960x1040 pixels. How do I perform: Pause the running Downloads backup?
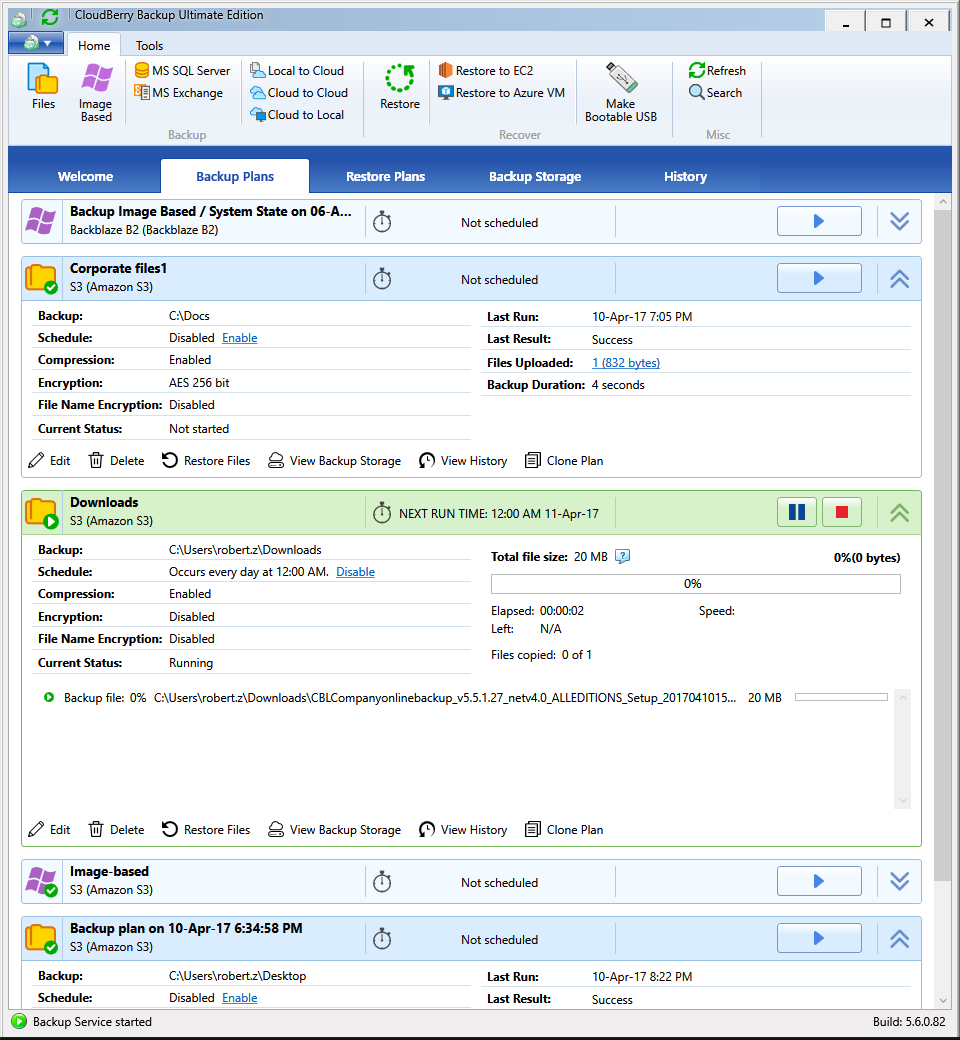point(797,512)
